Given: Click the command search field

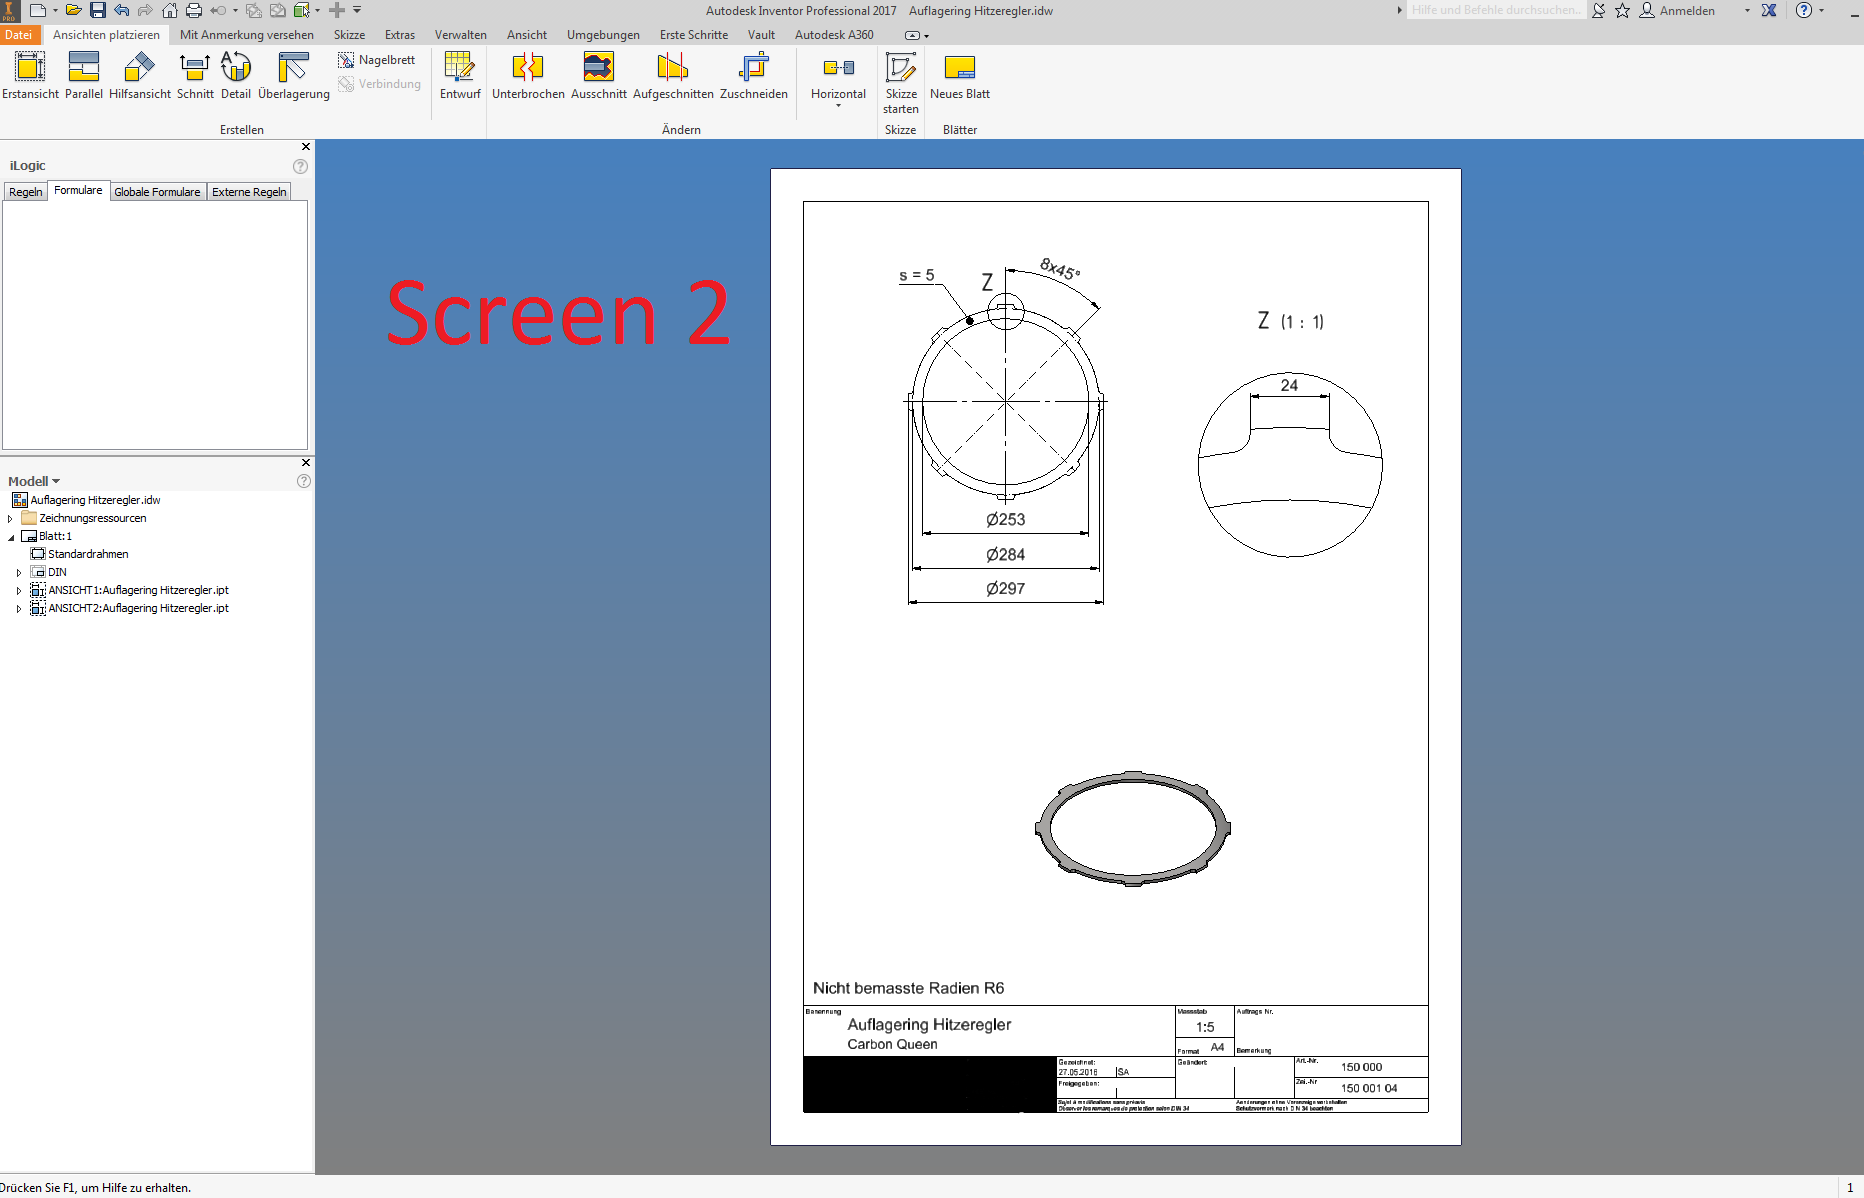Looking at the screenshot, I should click(1495, 10).
